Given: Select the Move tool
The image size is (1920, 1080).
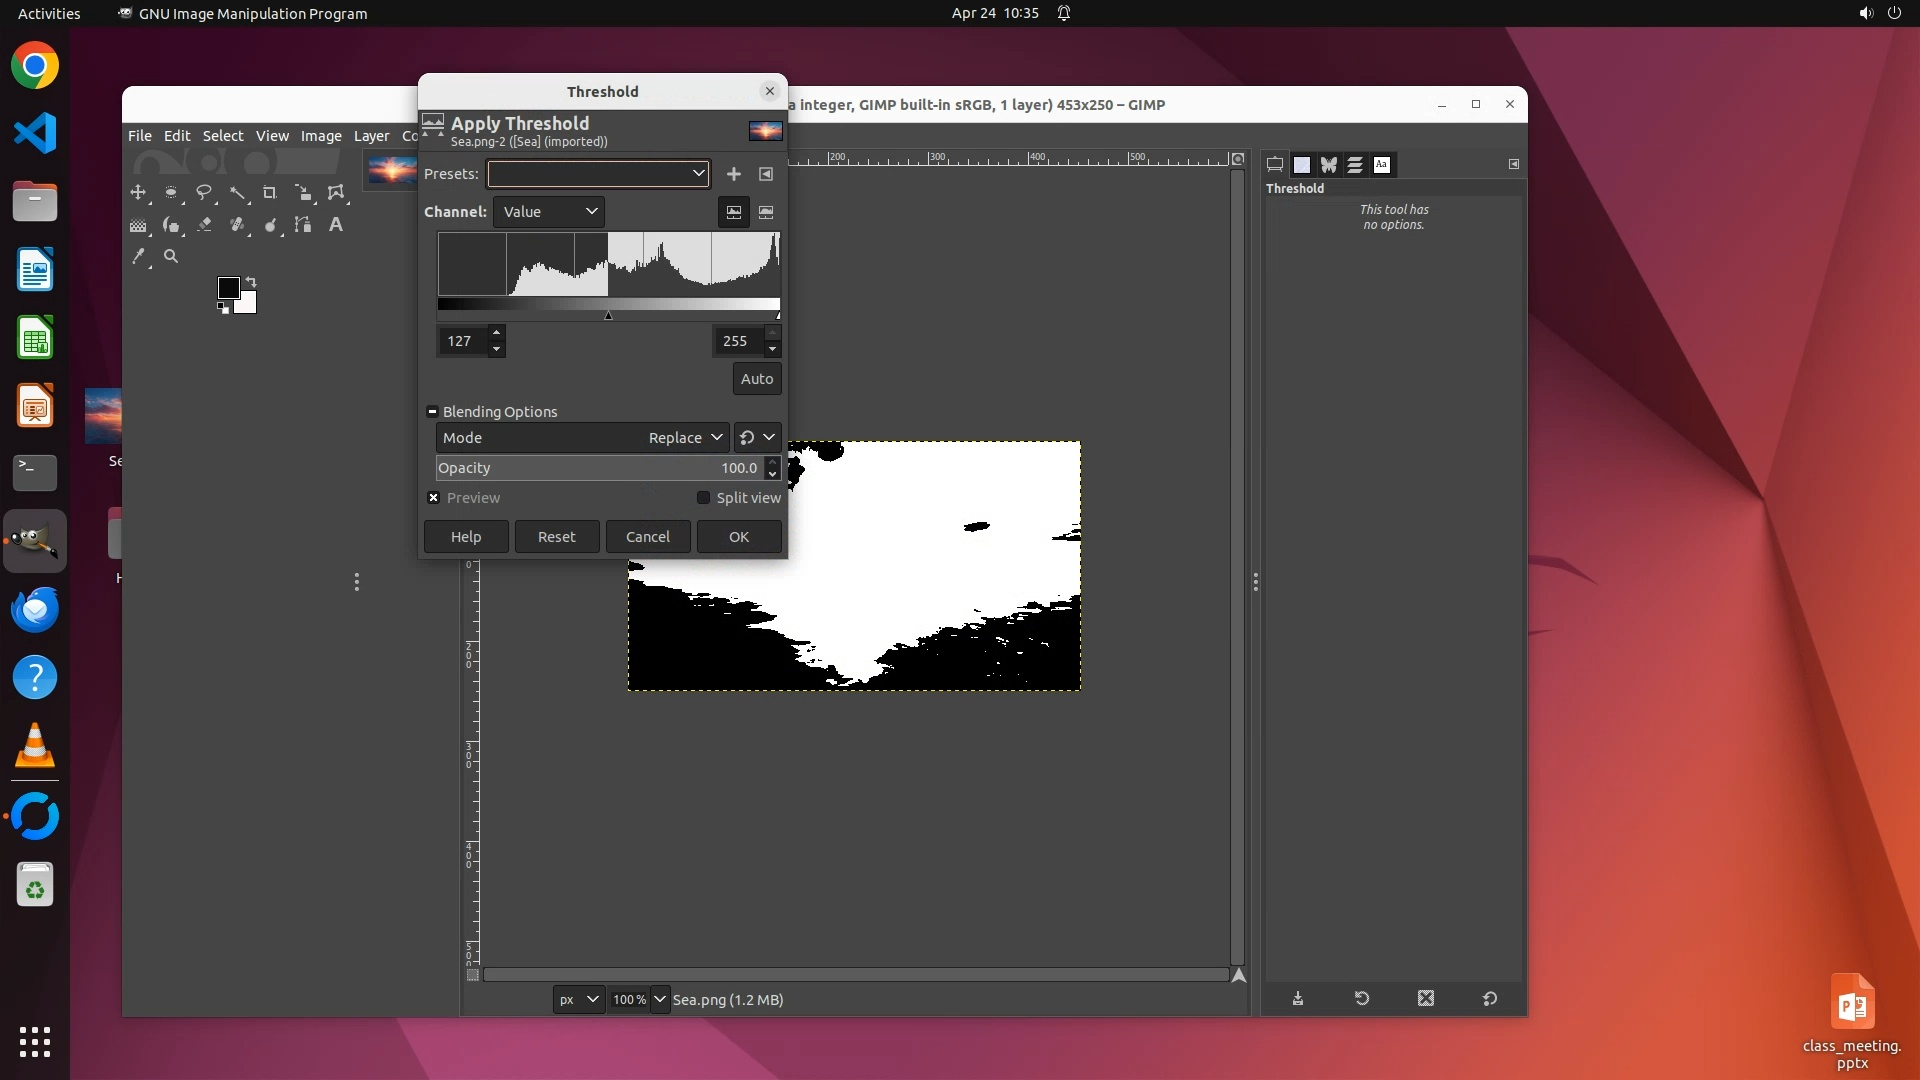Looking at the screenshot, I should (138, 192).
